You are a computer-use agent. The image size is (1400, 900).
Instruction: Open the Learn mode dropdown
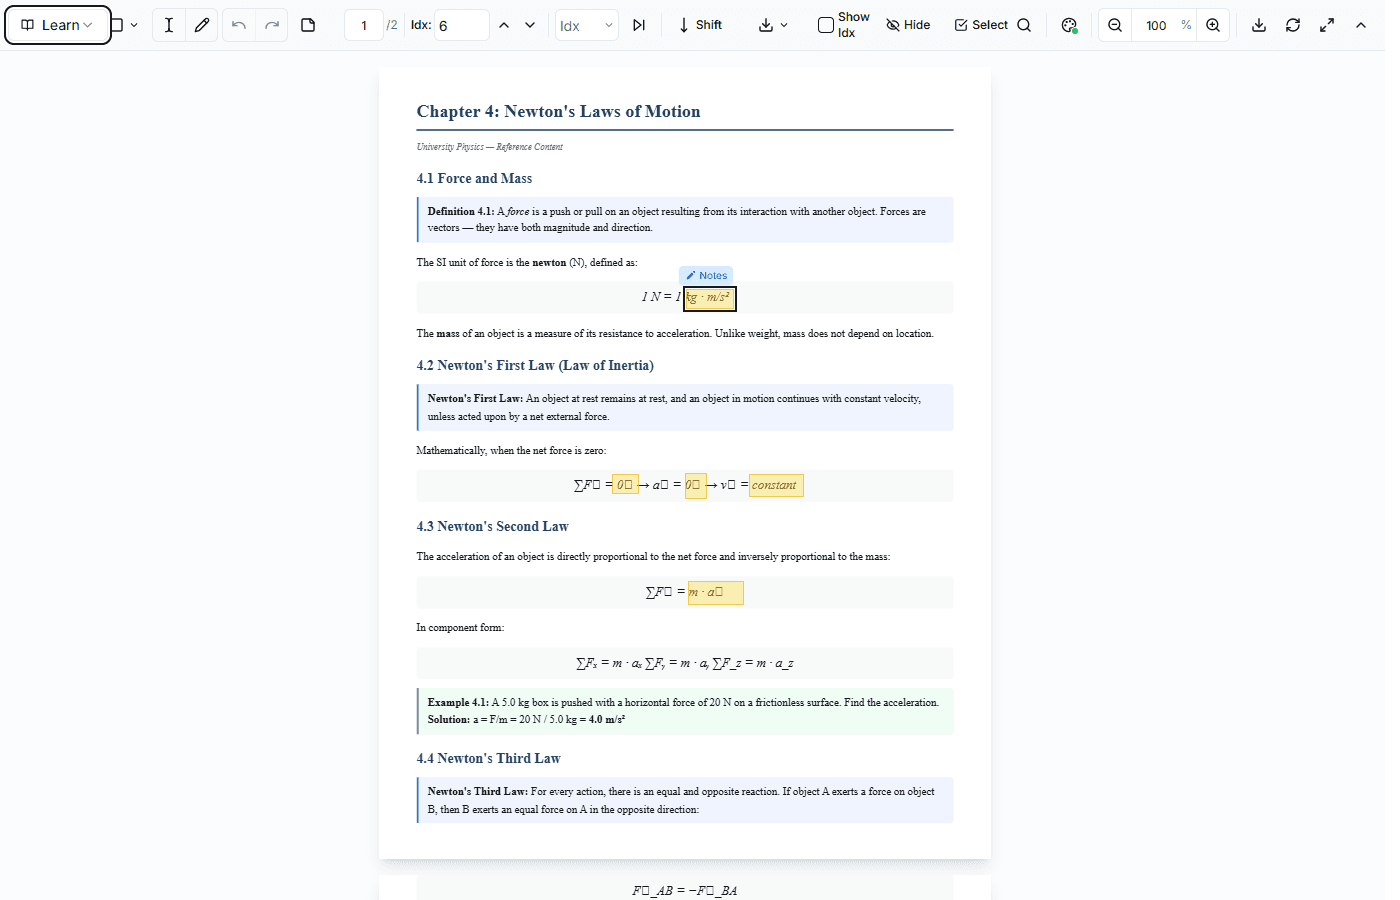click(57, 24)
